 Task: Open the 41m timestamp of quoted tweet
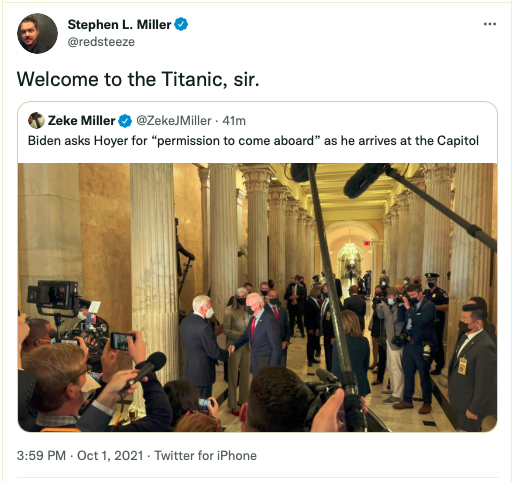pyautogui.click(x=234, y=121)
